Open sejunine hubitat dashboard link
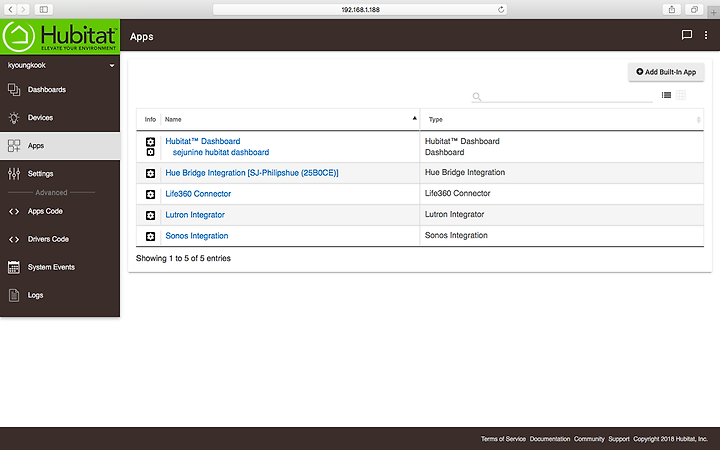 tap(221, 152)
